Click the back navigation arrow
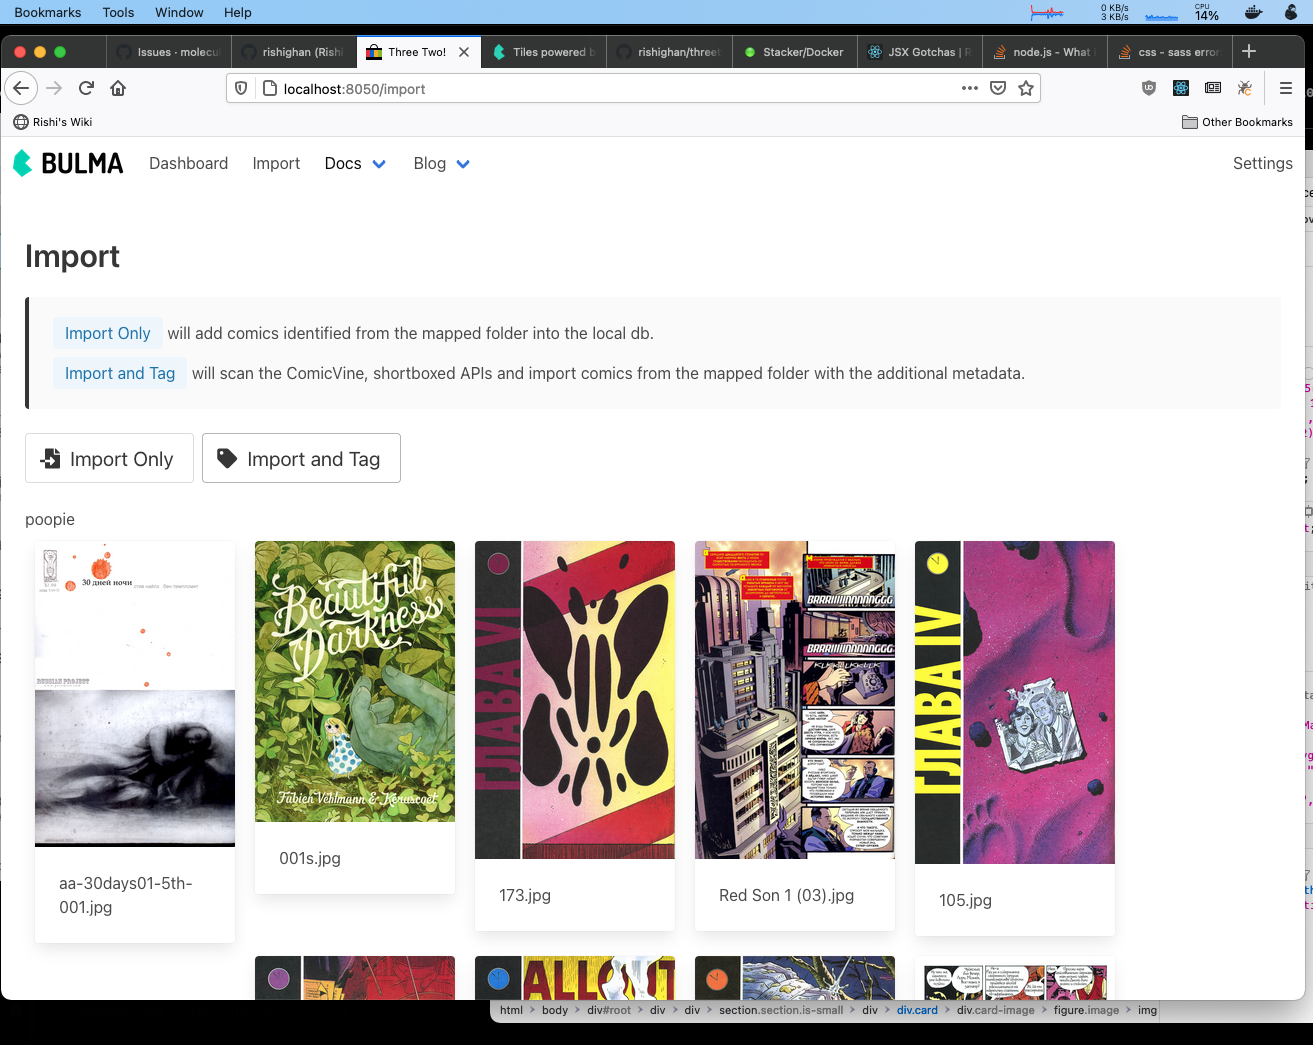Screen dimensions: 1313x1045 tap(22, 88)
